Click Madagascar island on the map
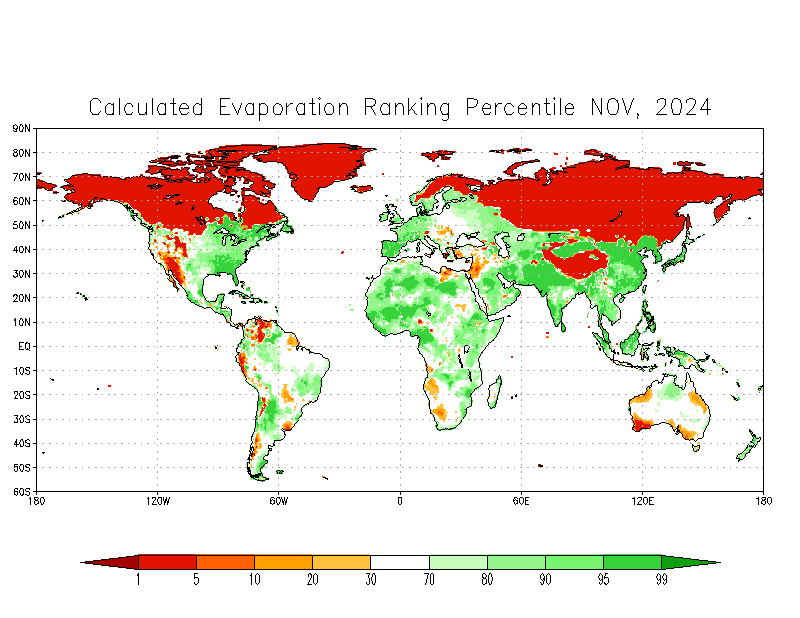The image size is (800, 618). (494, 392)
